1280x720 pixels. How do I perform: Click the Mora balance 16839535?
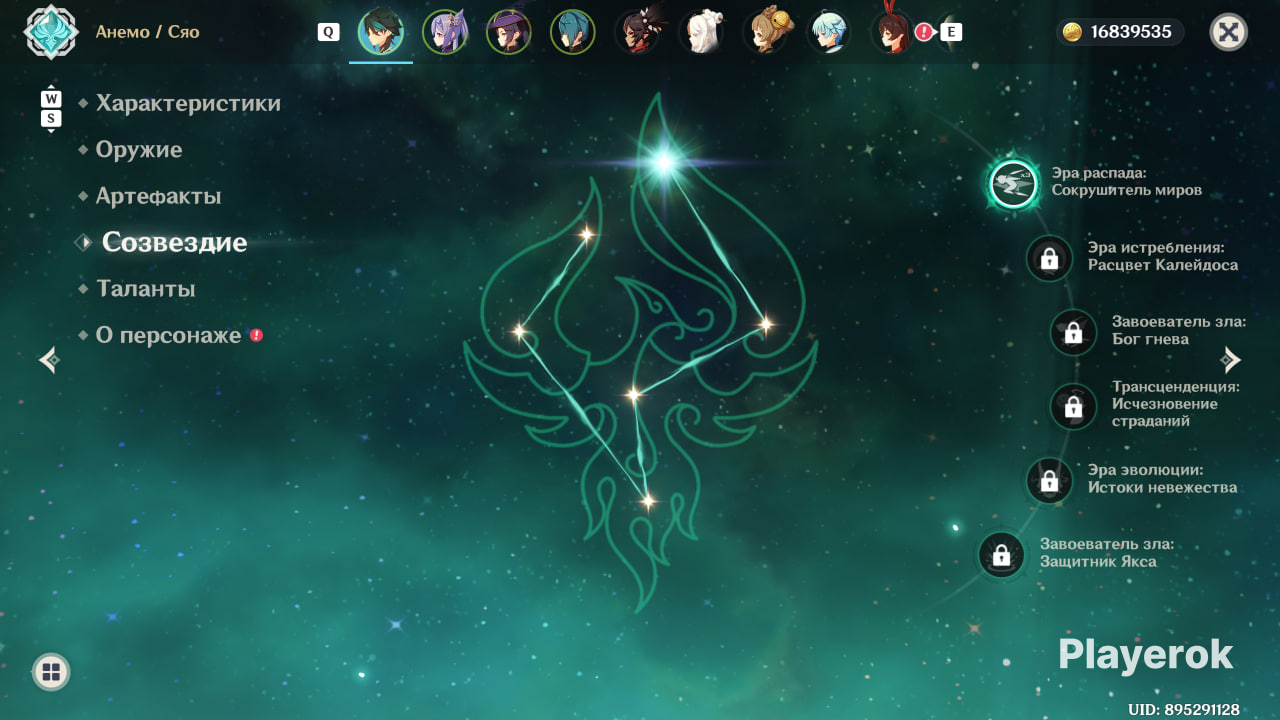point(1131,32)
